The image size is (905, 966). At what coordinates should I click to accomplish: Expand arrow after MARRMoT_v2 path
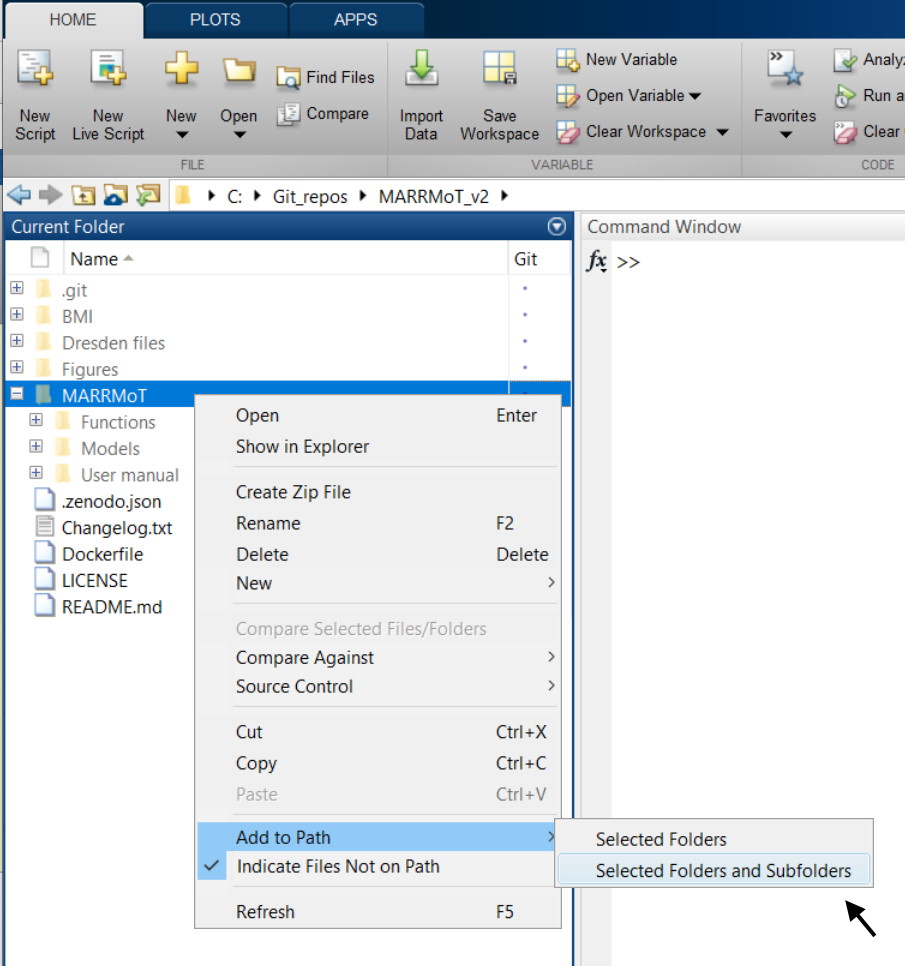(505, 196)
